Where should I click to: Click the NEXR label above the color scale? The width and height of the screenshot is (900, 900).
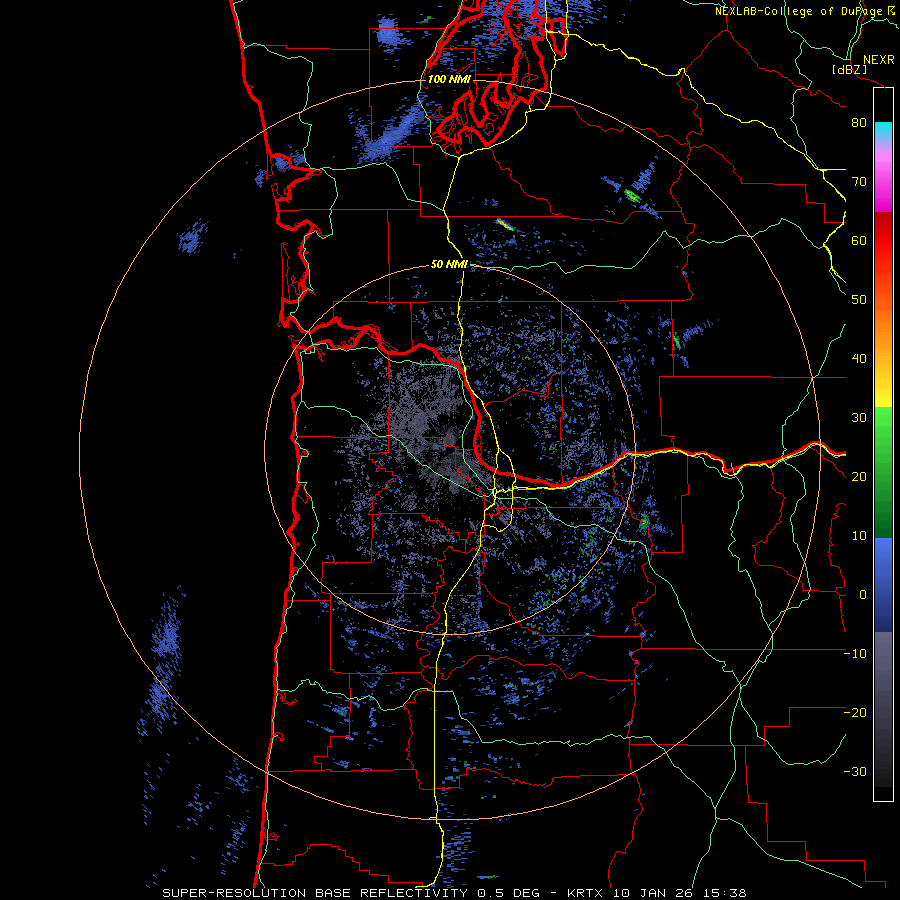[879, 60]
